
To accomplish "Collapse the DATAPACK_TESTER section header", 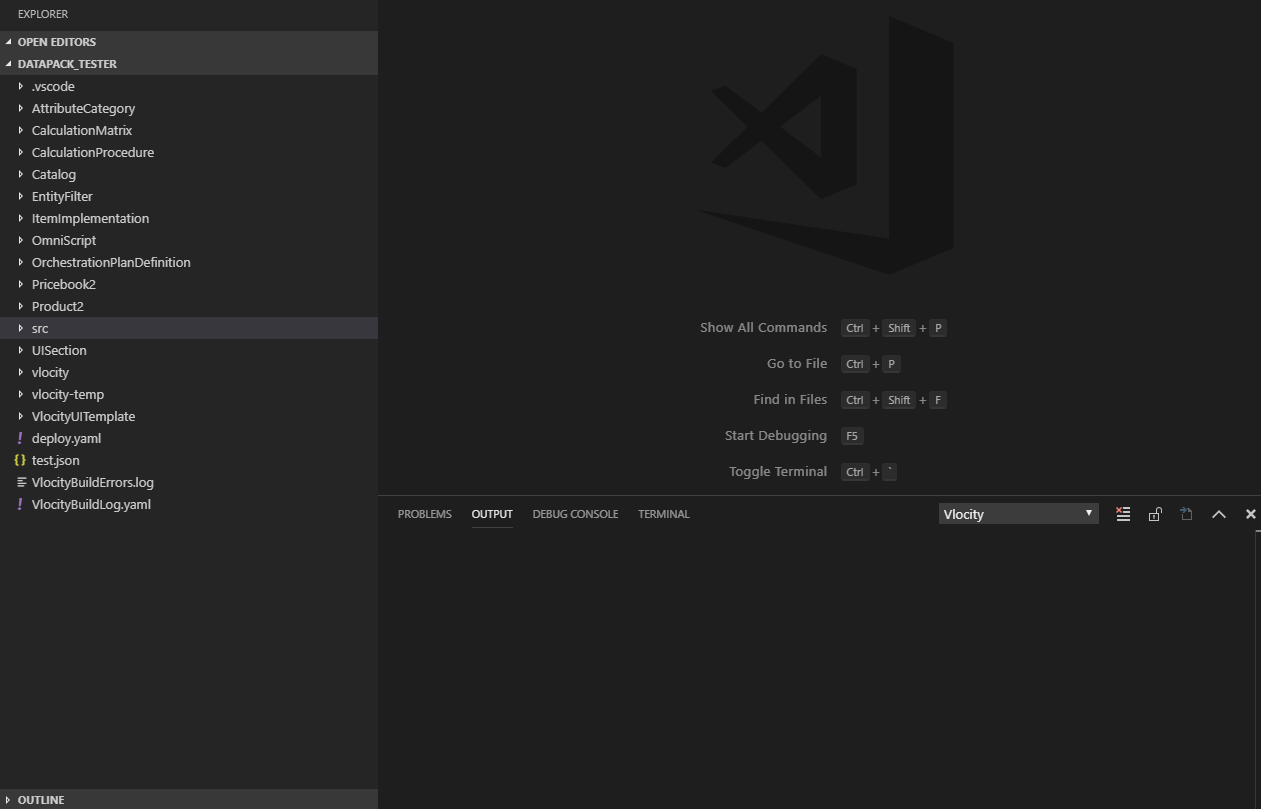I will [189, 64].
